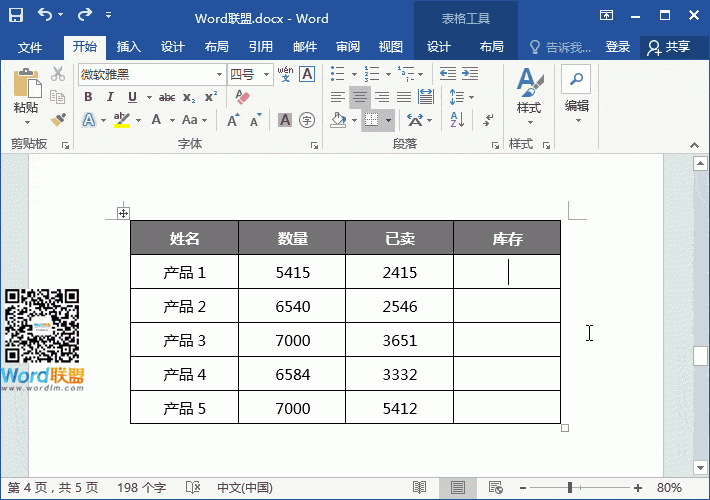
Task: Switch to the 审阅 Review tab
Action: click(348, 47)
